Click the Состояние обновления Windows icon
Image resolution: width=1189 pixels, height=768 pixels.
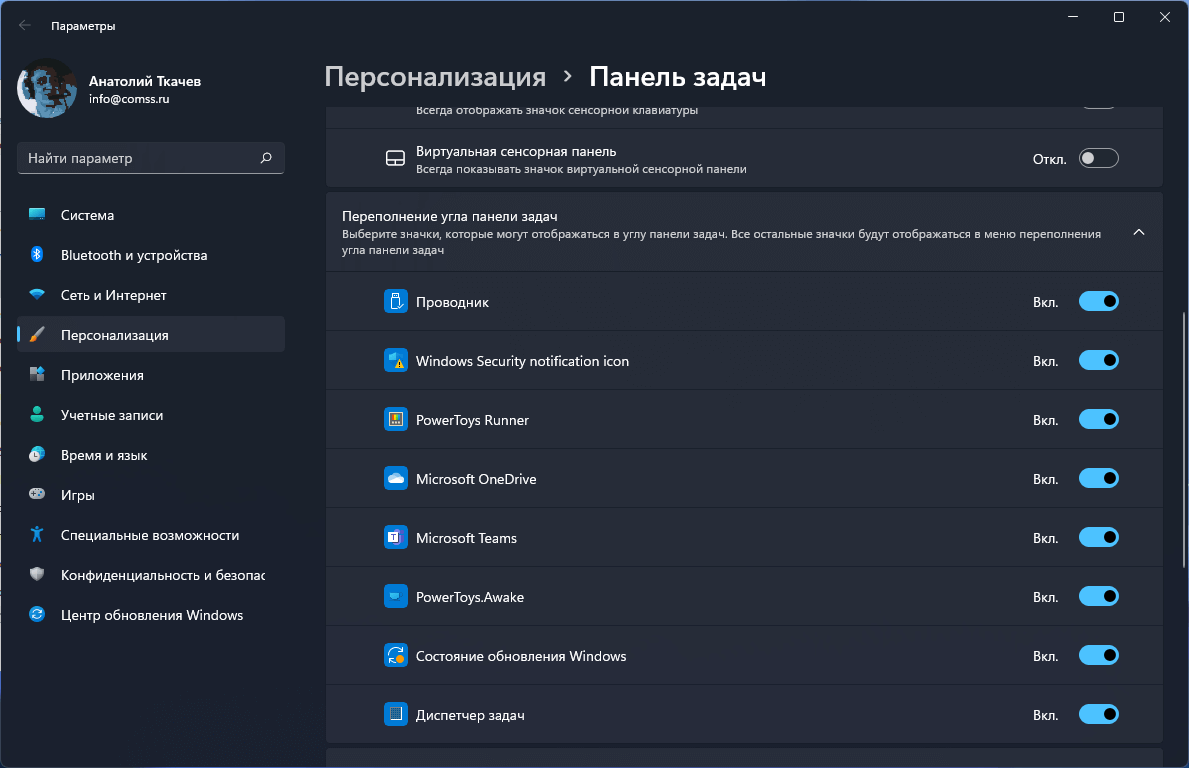click(396, 655)
